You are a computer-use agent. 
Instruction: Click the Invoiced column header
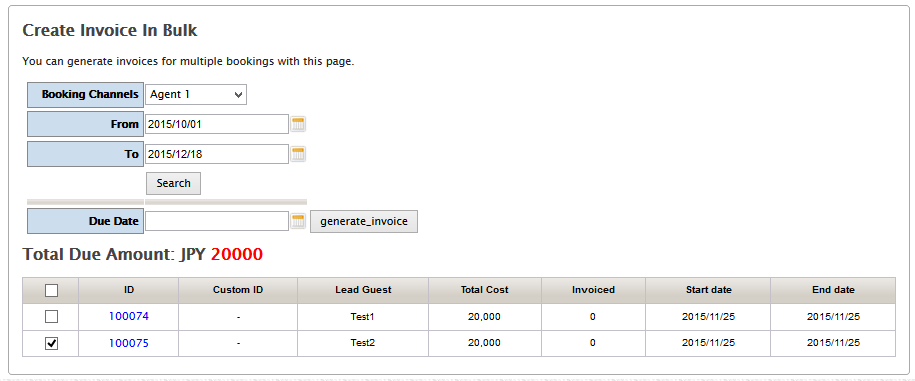[x=593, y=290]
